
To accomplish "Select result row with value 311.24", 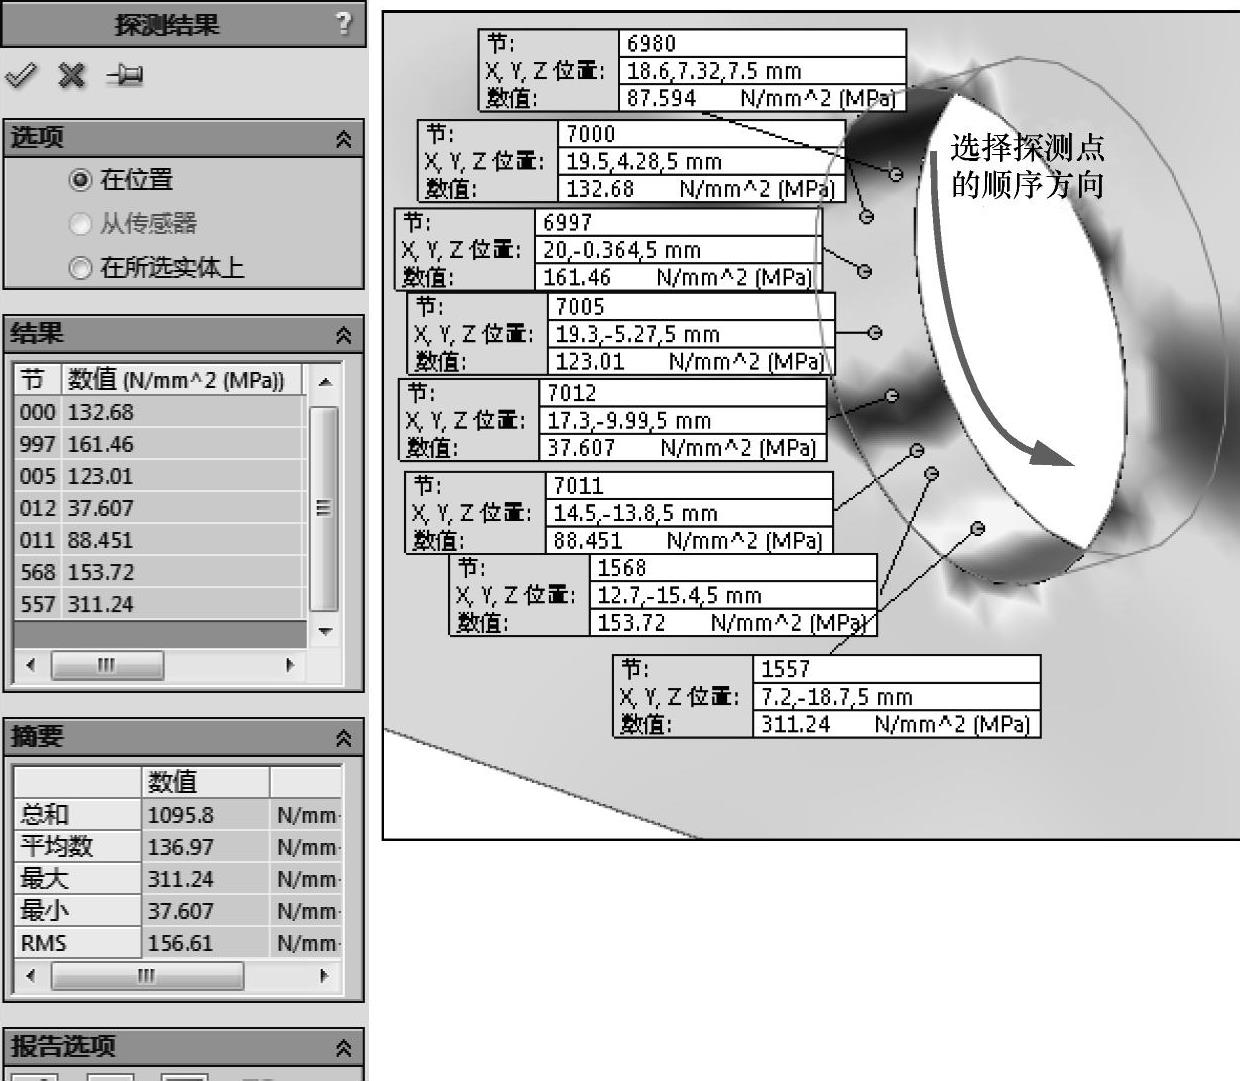I will click(160, 604).
